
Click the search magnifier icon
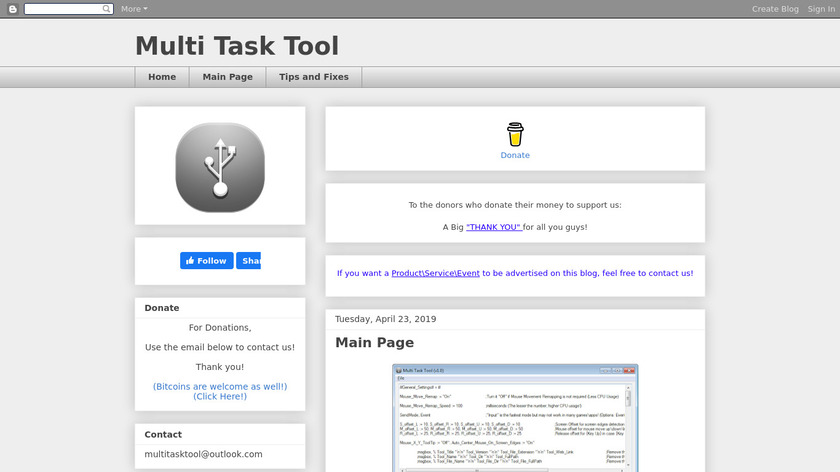pos(107,9)
